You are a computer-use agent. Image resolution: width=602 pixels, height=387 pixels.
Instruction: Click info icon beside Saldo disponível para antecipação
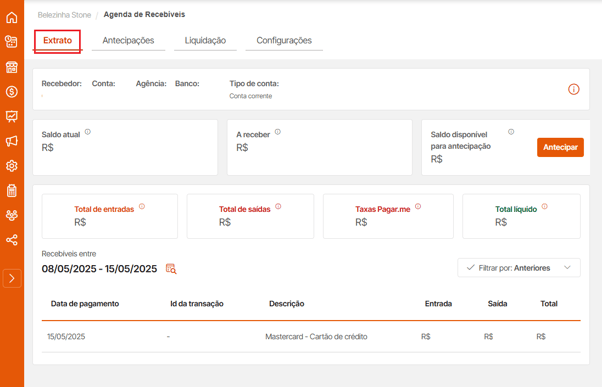click(x=511, y=132)
